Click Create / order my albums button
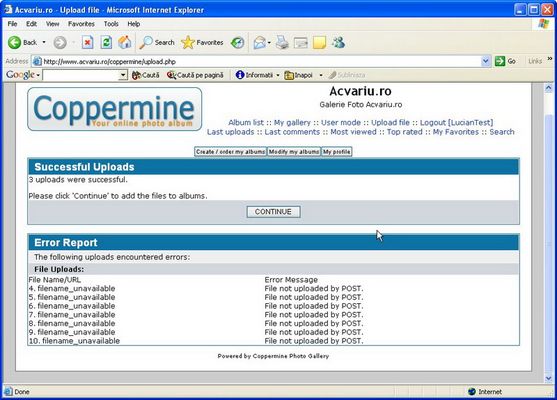The image size is (557, 400). [x=231, y=152]
